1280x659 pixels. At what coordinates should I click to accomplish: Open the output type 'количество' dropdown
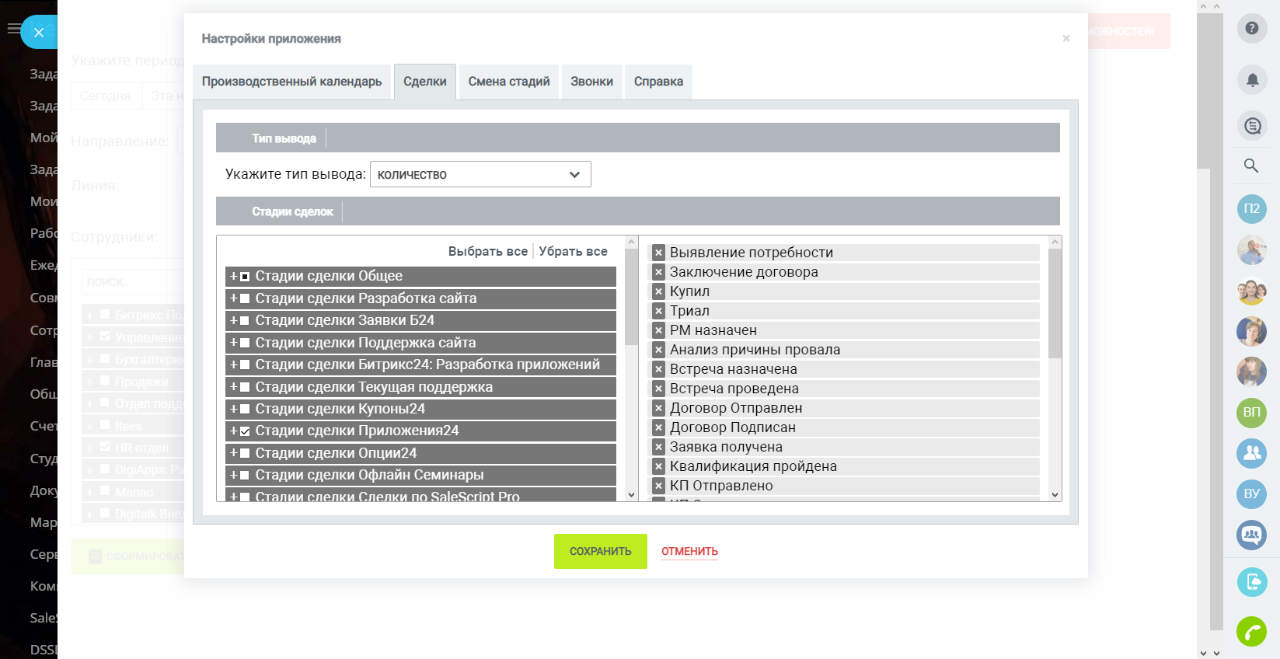480,175
